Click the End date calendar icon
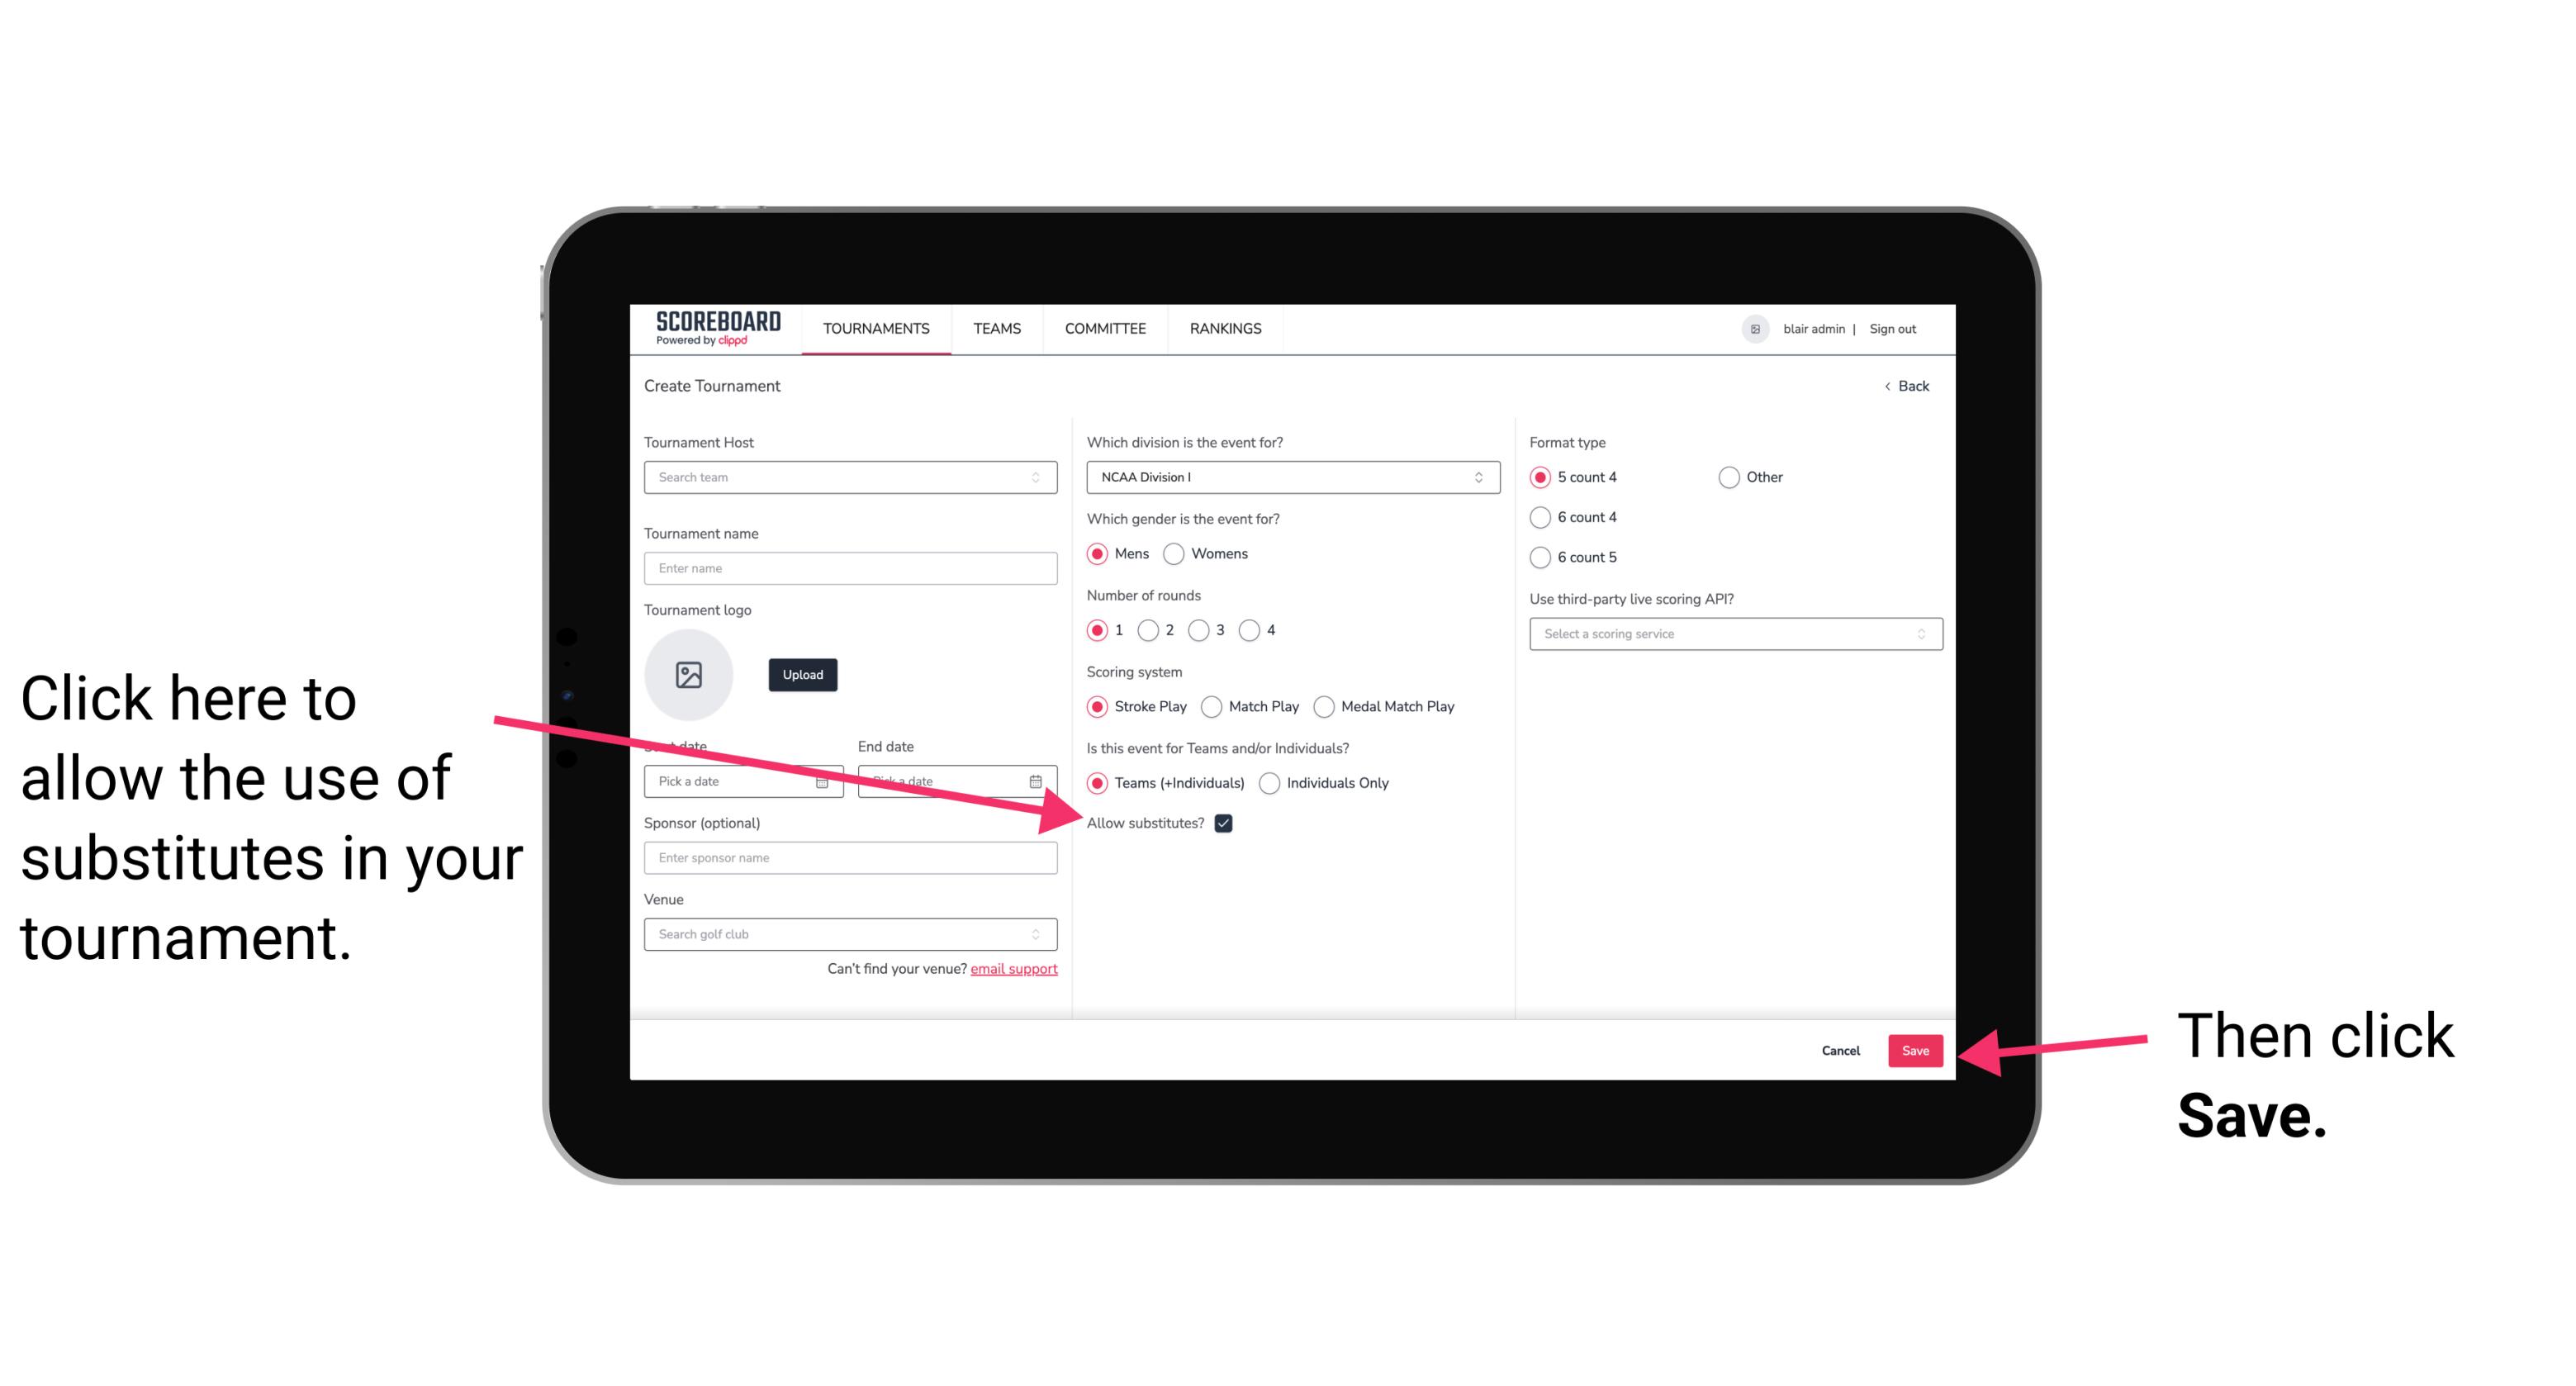The image size is (2576, 1386). coord(1037,780)
